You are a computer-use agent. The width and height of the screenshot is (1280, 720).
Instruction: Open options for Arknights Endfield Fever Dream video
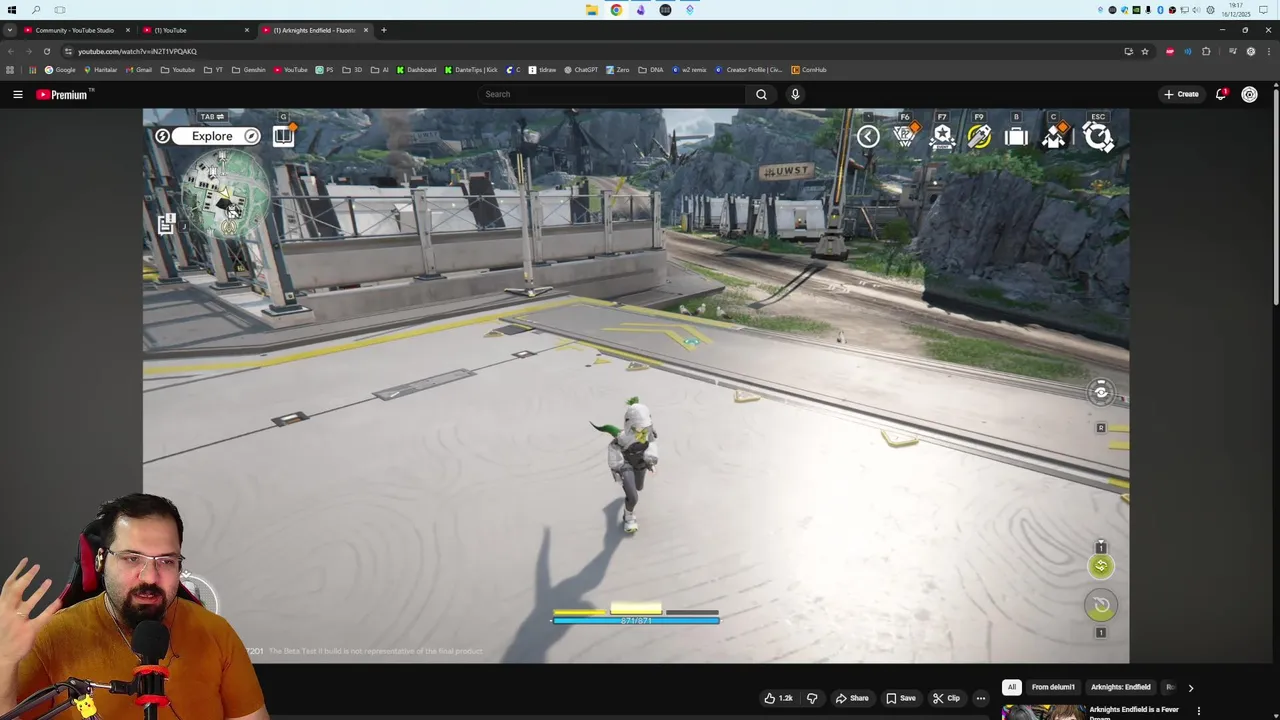[x=1198, y=711]
